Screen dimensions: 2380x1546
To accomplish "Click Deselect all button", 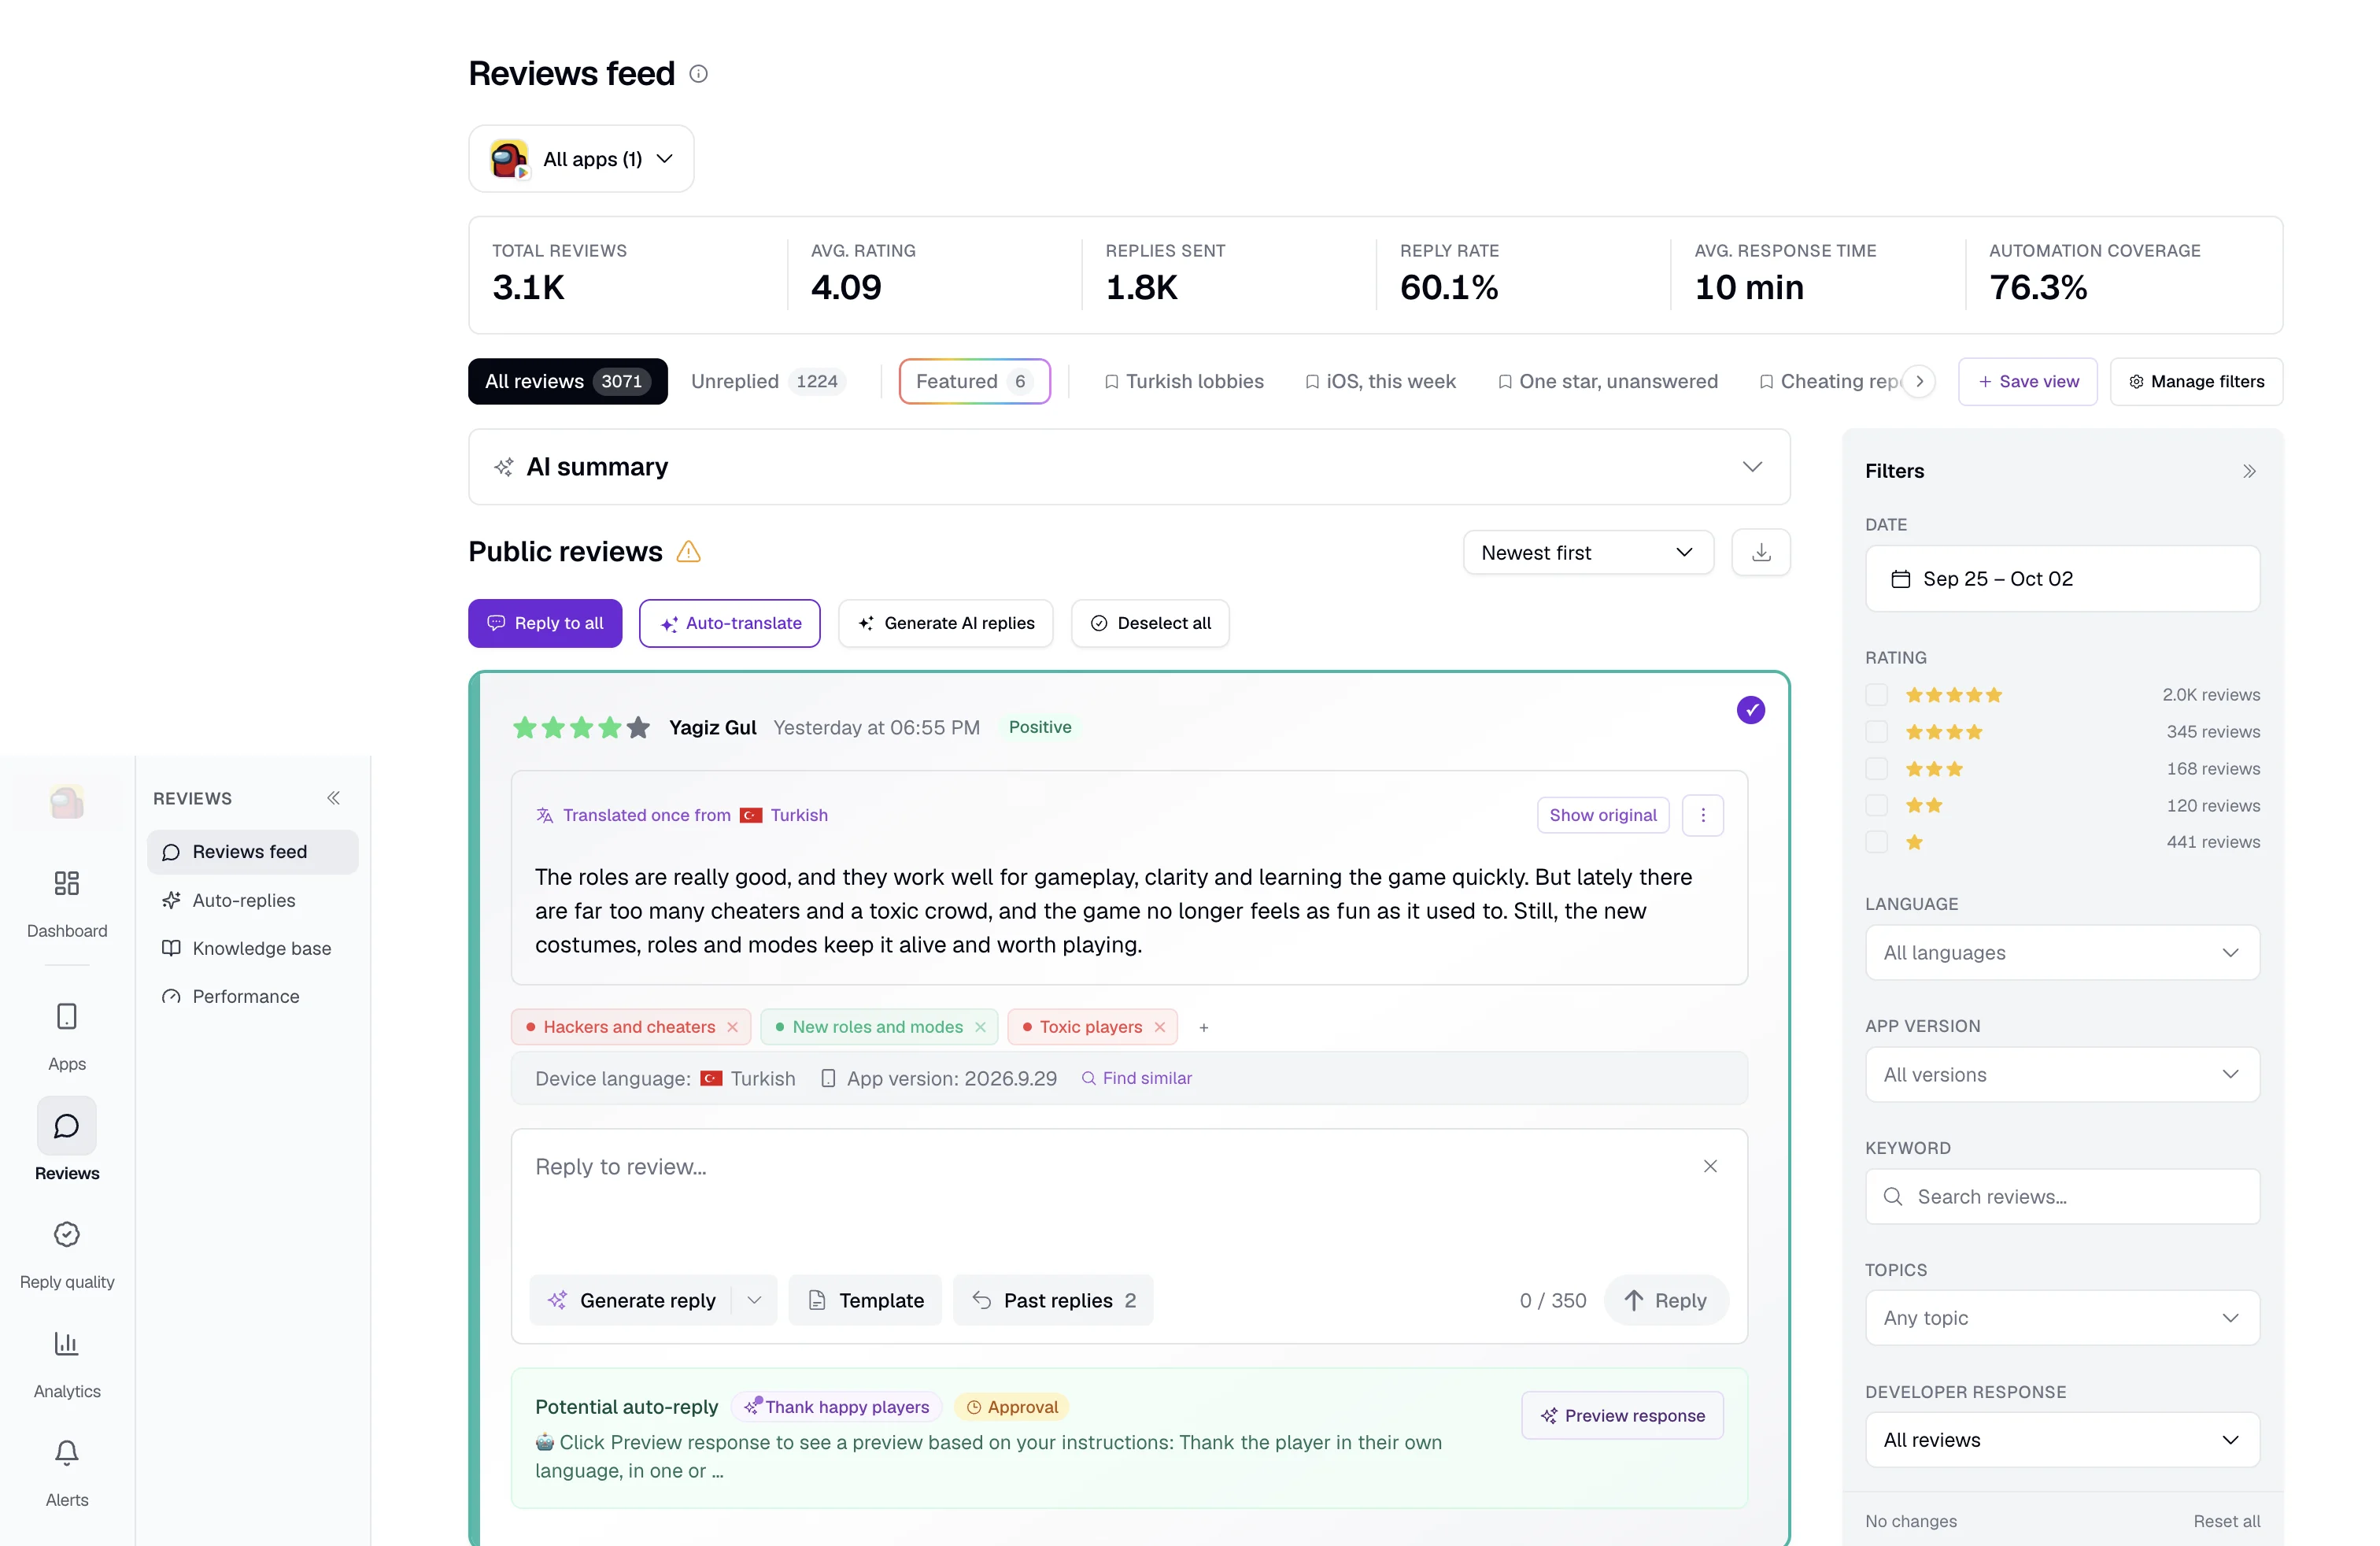I will (x=1150, y=623).
